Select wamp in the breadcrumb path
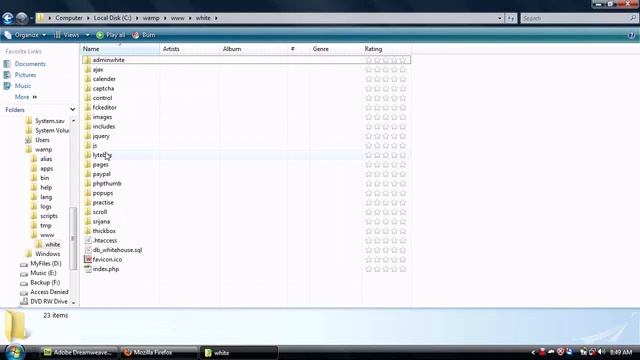640x360 pixels. coord(151,18)
